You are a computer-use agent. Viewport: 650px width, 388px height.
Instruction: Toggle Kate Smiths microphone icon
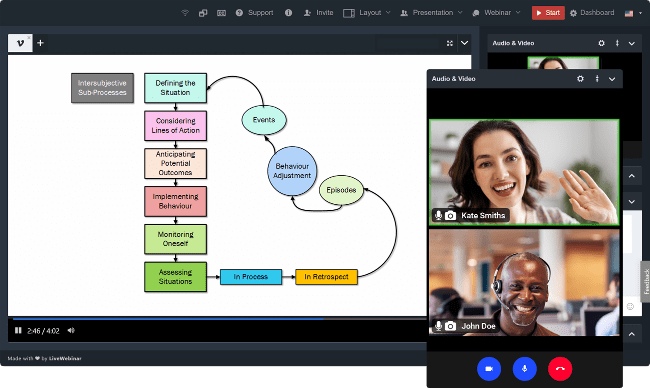pos(438,215)
